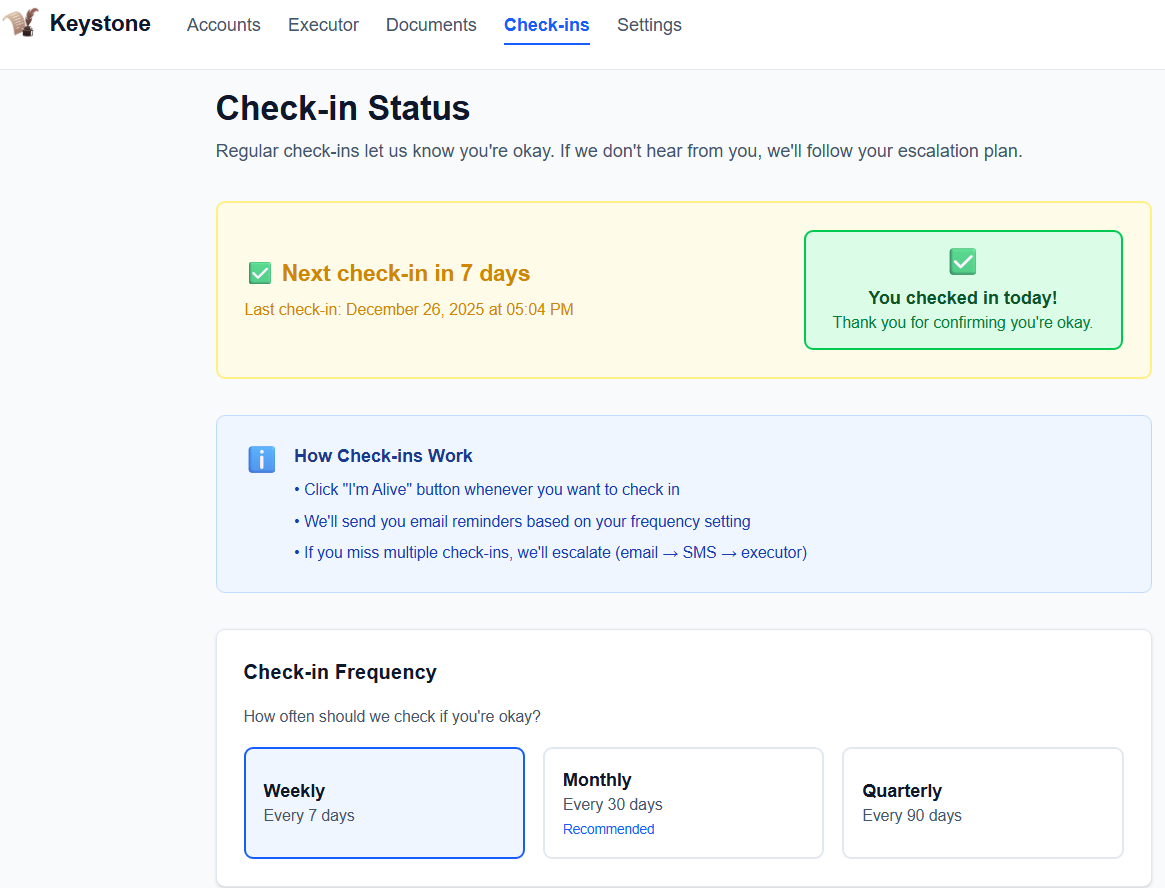Image resolution: width=1165 pixels, height=888 pixels.
Task: Open the Executor section
Action: pyautogui.click(x=323, y=25)
